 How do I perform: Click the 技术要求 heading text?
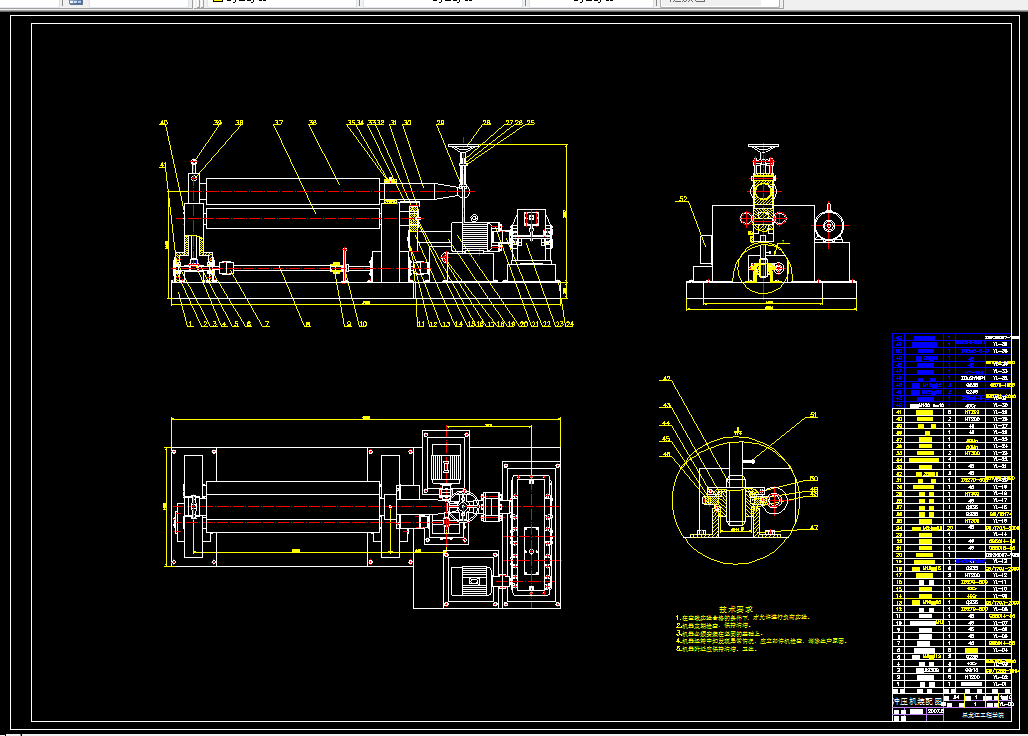coord(736,609)
